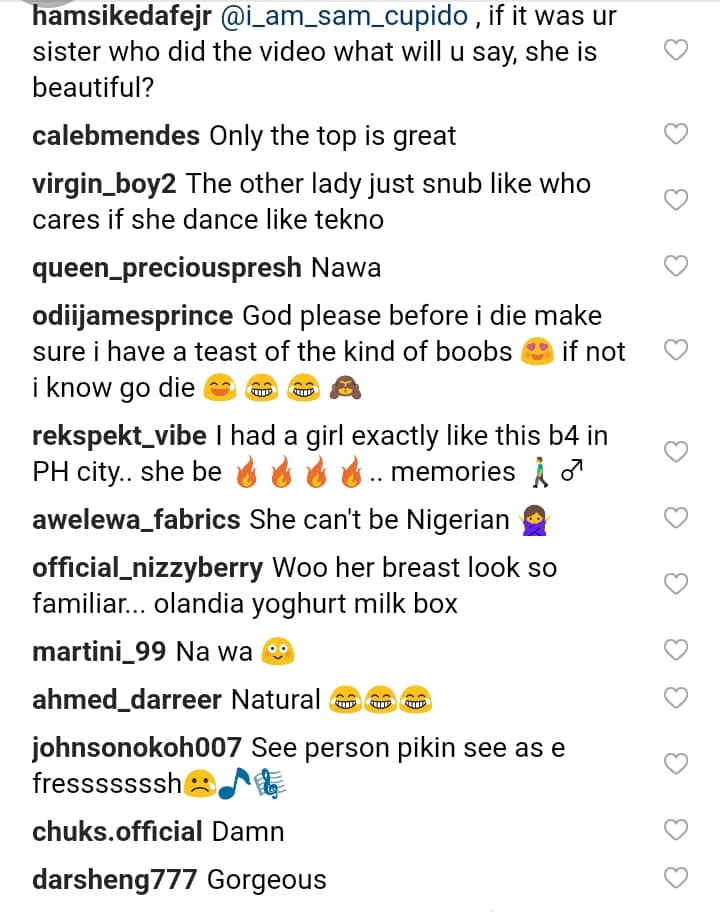
Task: Toggle like on martini_99's comment
Action: pos(677,650)
